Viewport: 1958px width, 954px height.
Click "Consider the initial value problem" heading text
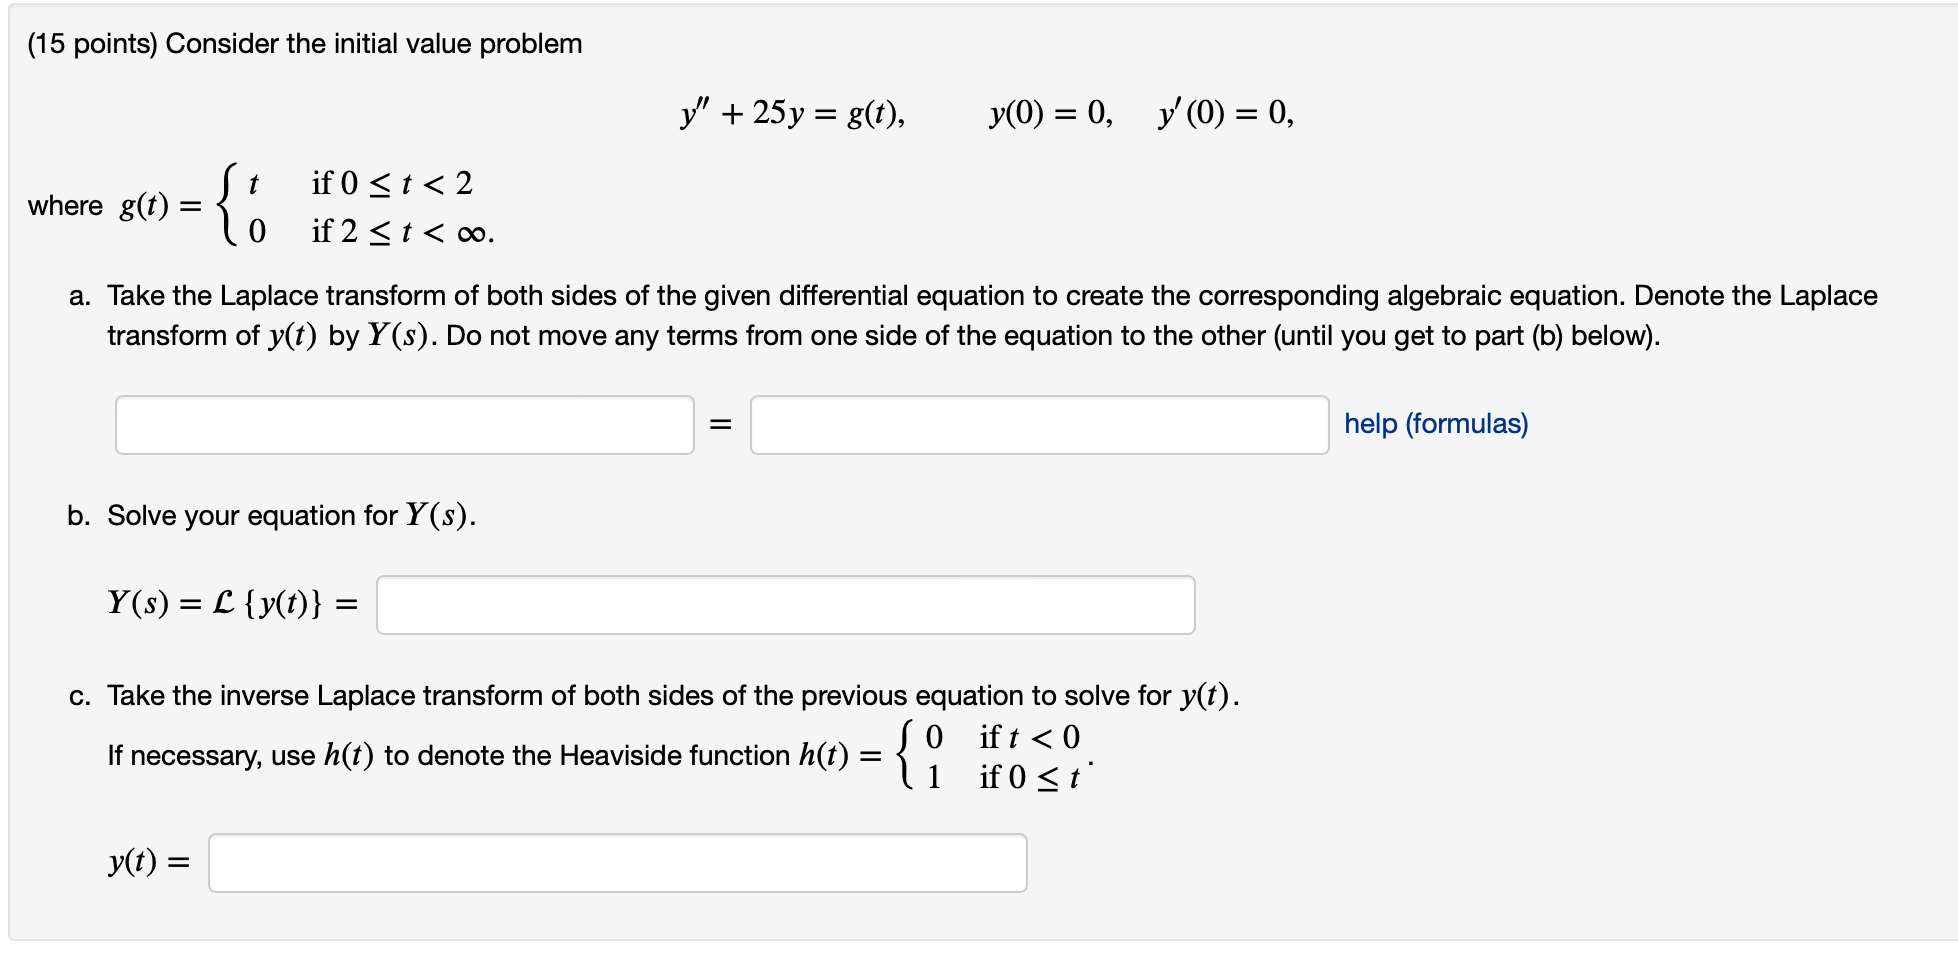373,44
